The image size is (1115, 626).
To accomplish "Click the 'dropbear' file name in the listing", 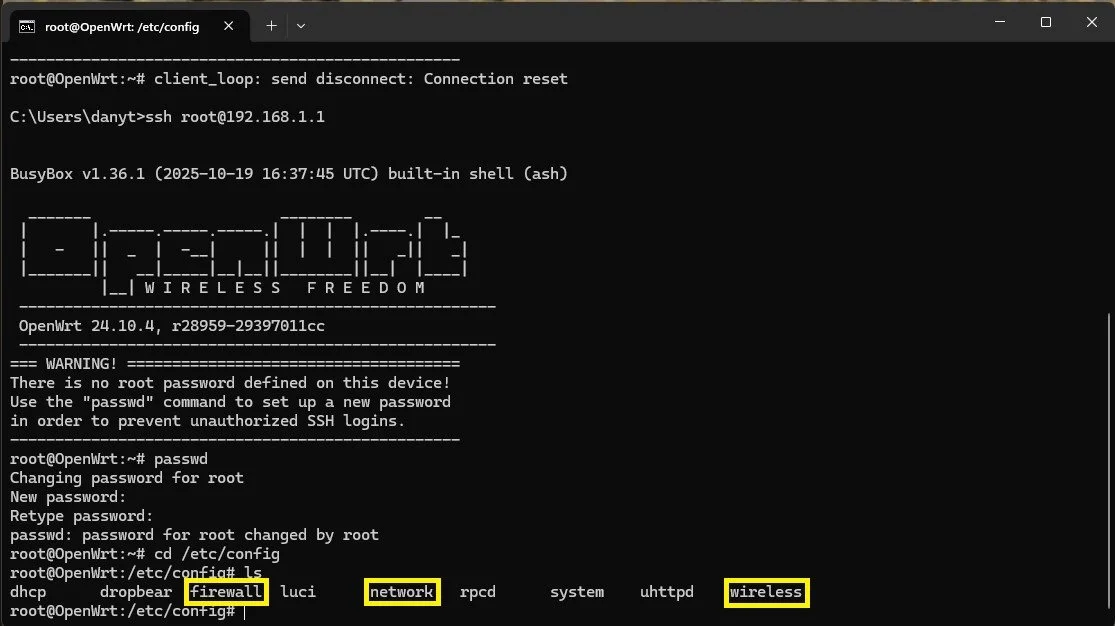I will coord(136,592).
